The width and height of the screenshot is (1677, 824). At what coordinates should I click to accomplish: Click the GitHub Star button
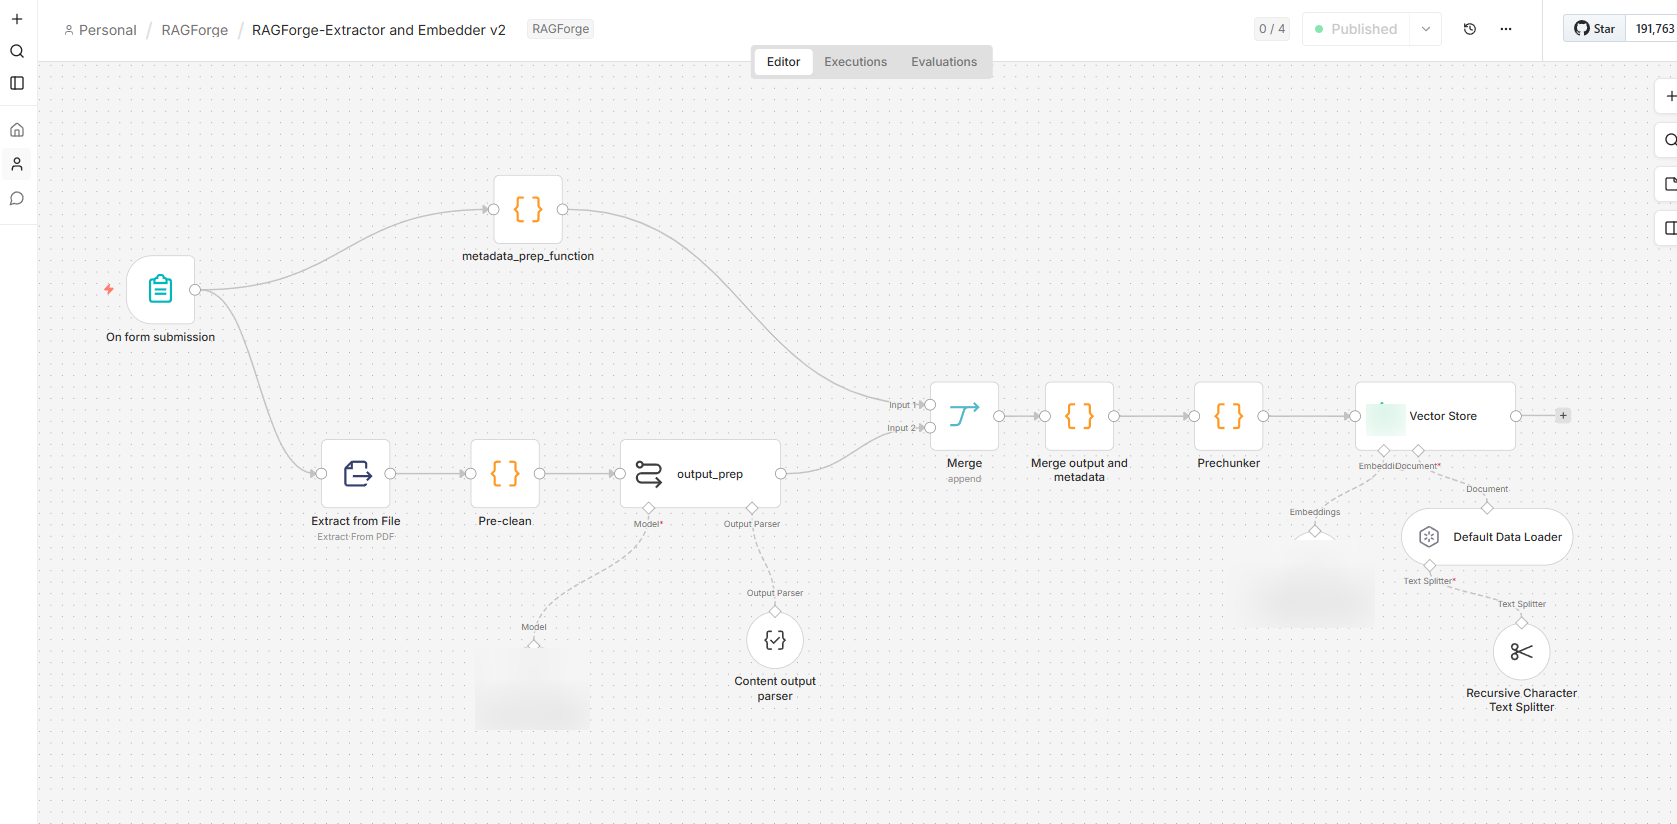click(1595, 29)
